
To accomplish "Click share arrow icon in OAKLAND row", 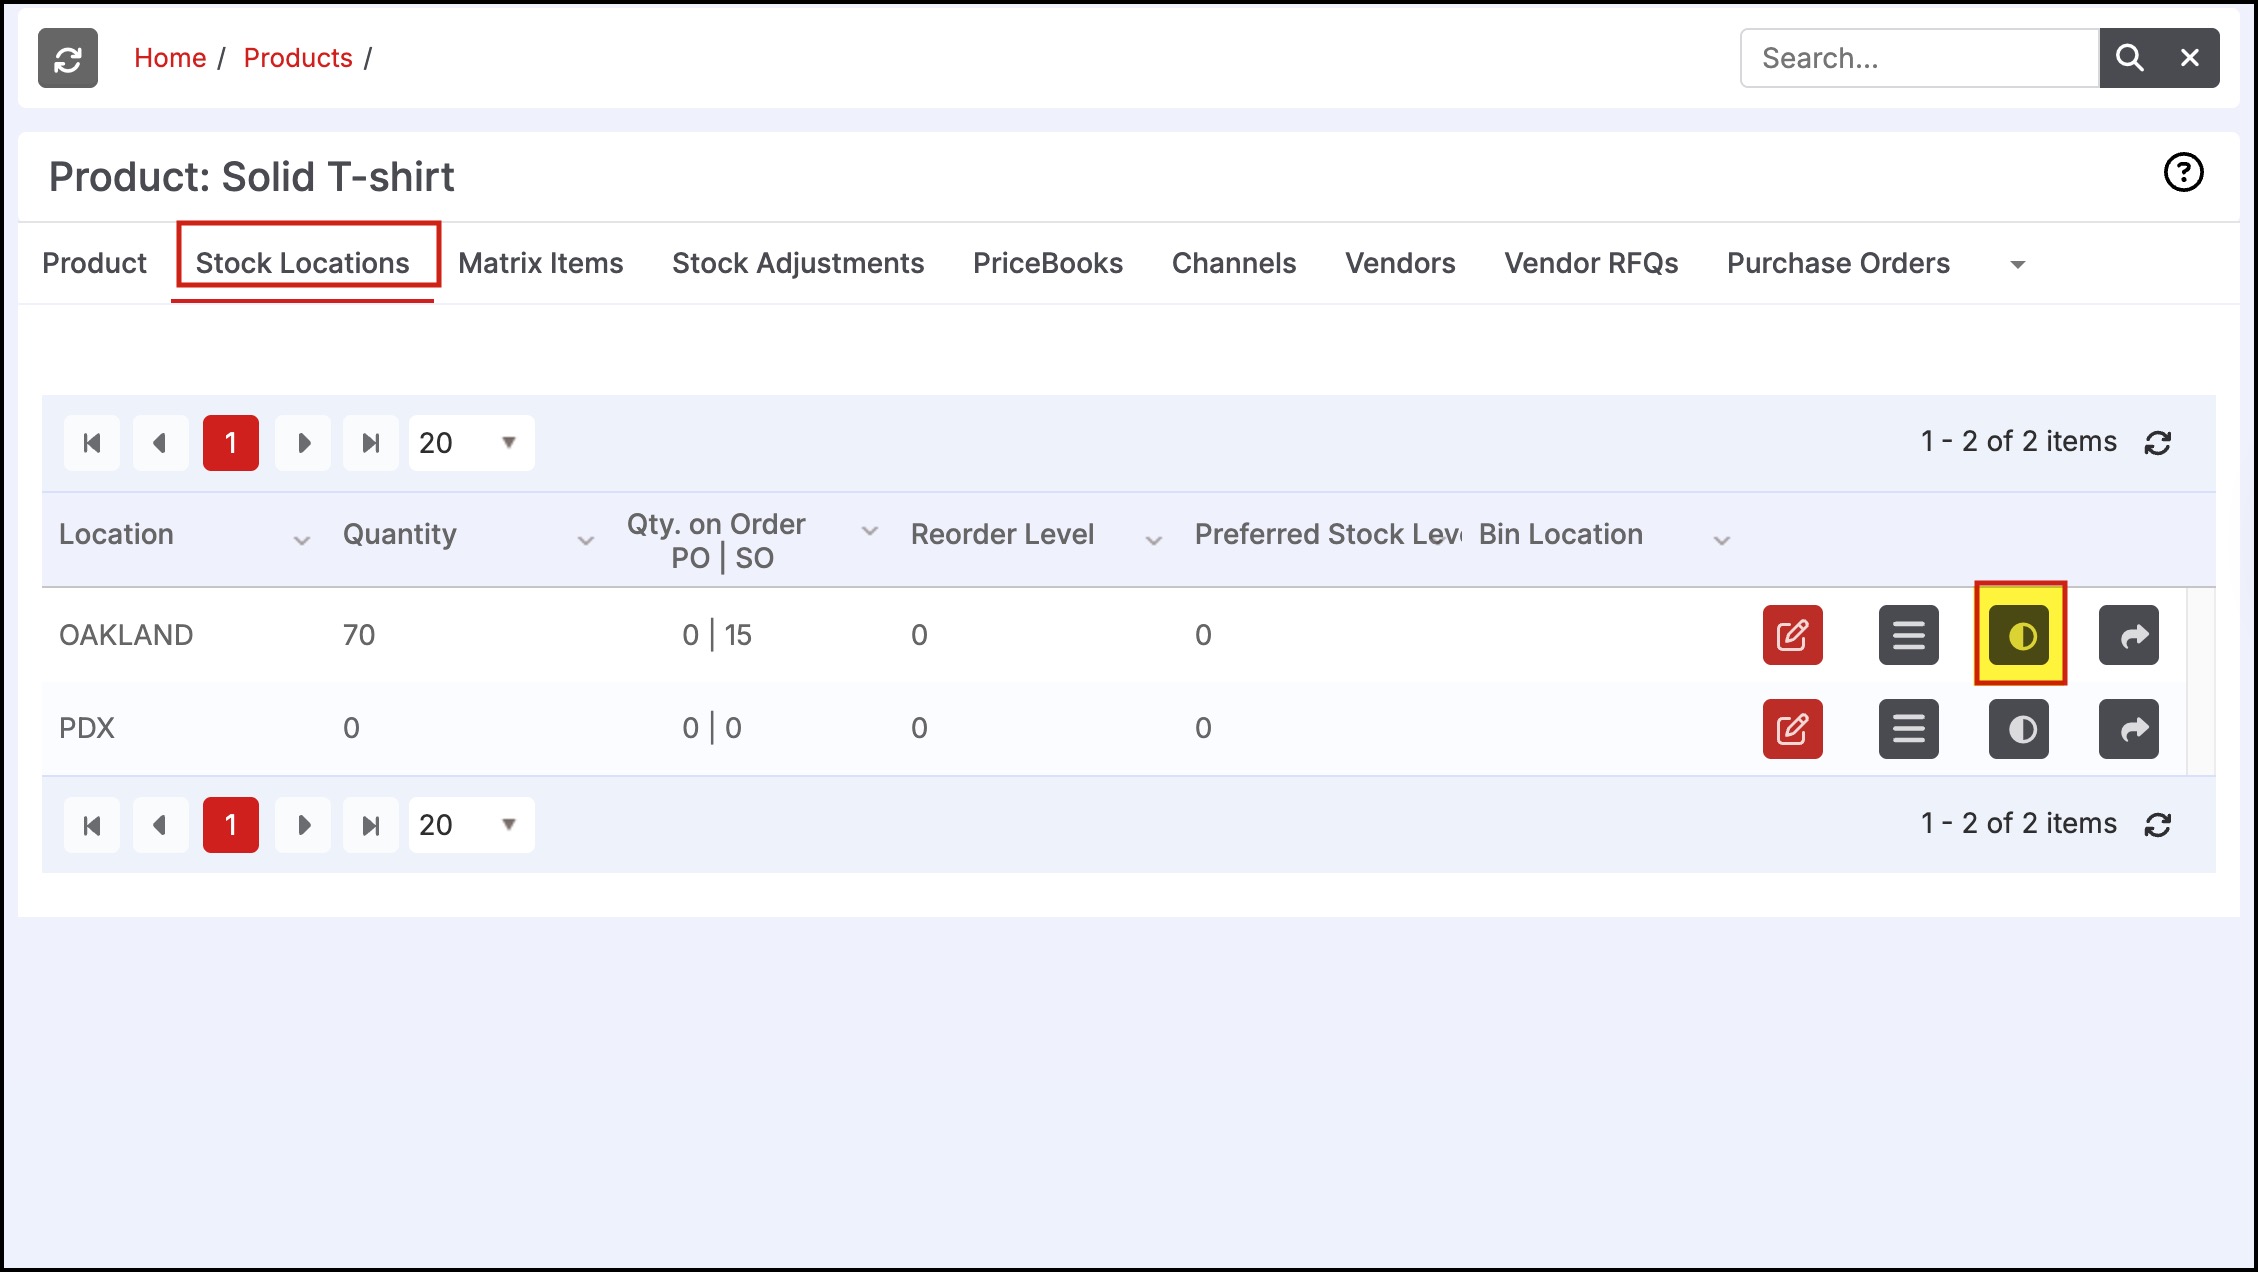I will tap(2129, 635).
